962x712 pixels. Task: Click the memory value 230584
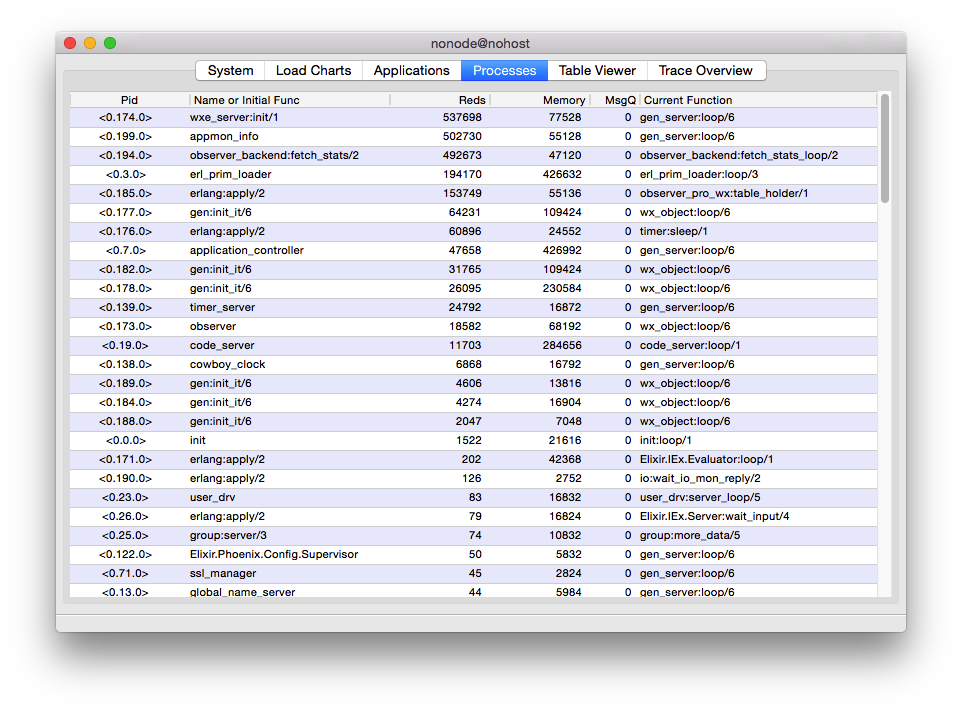pos(562,288)
